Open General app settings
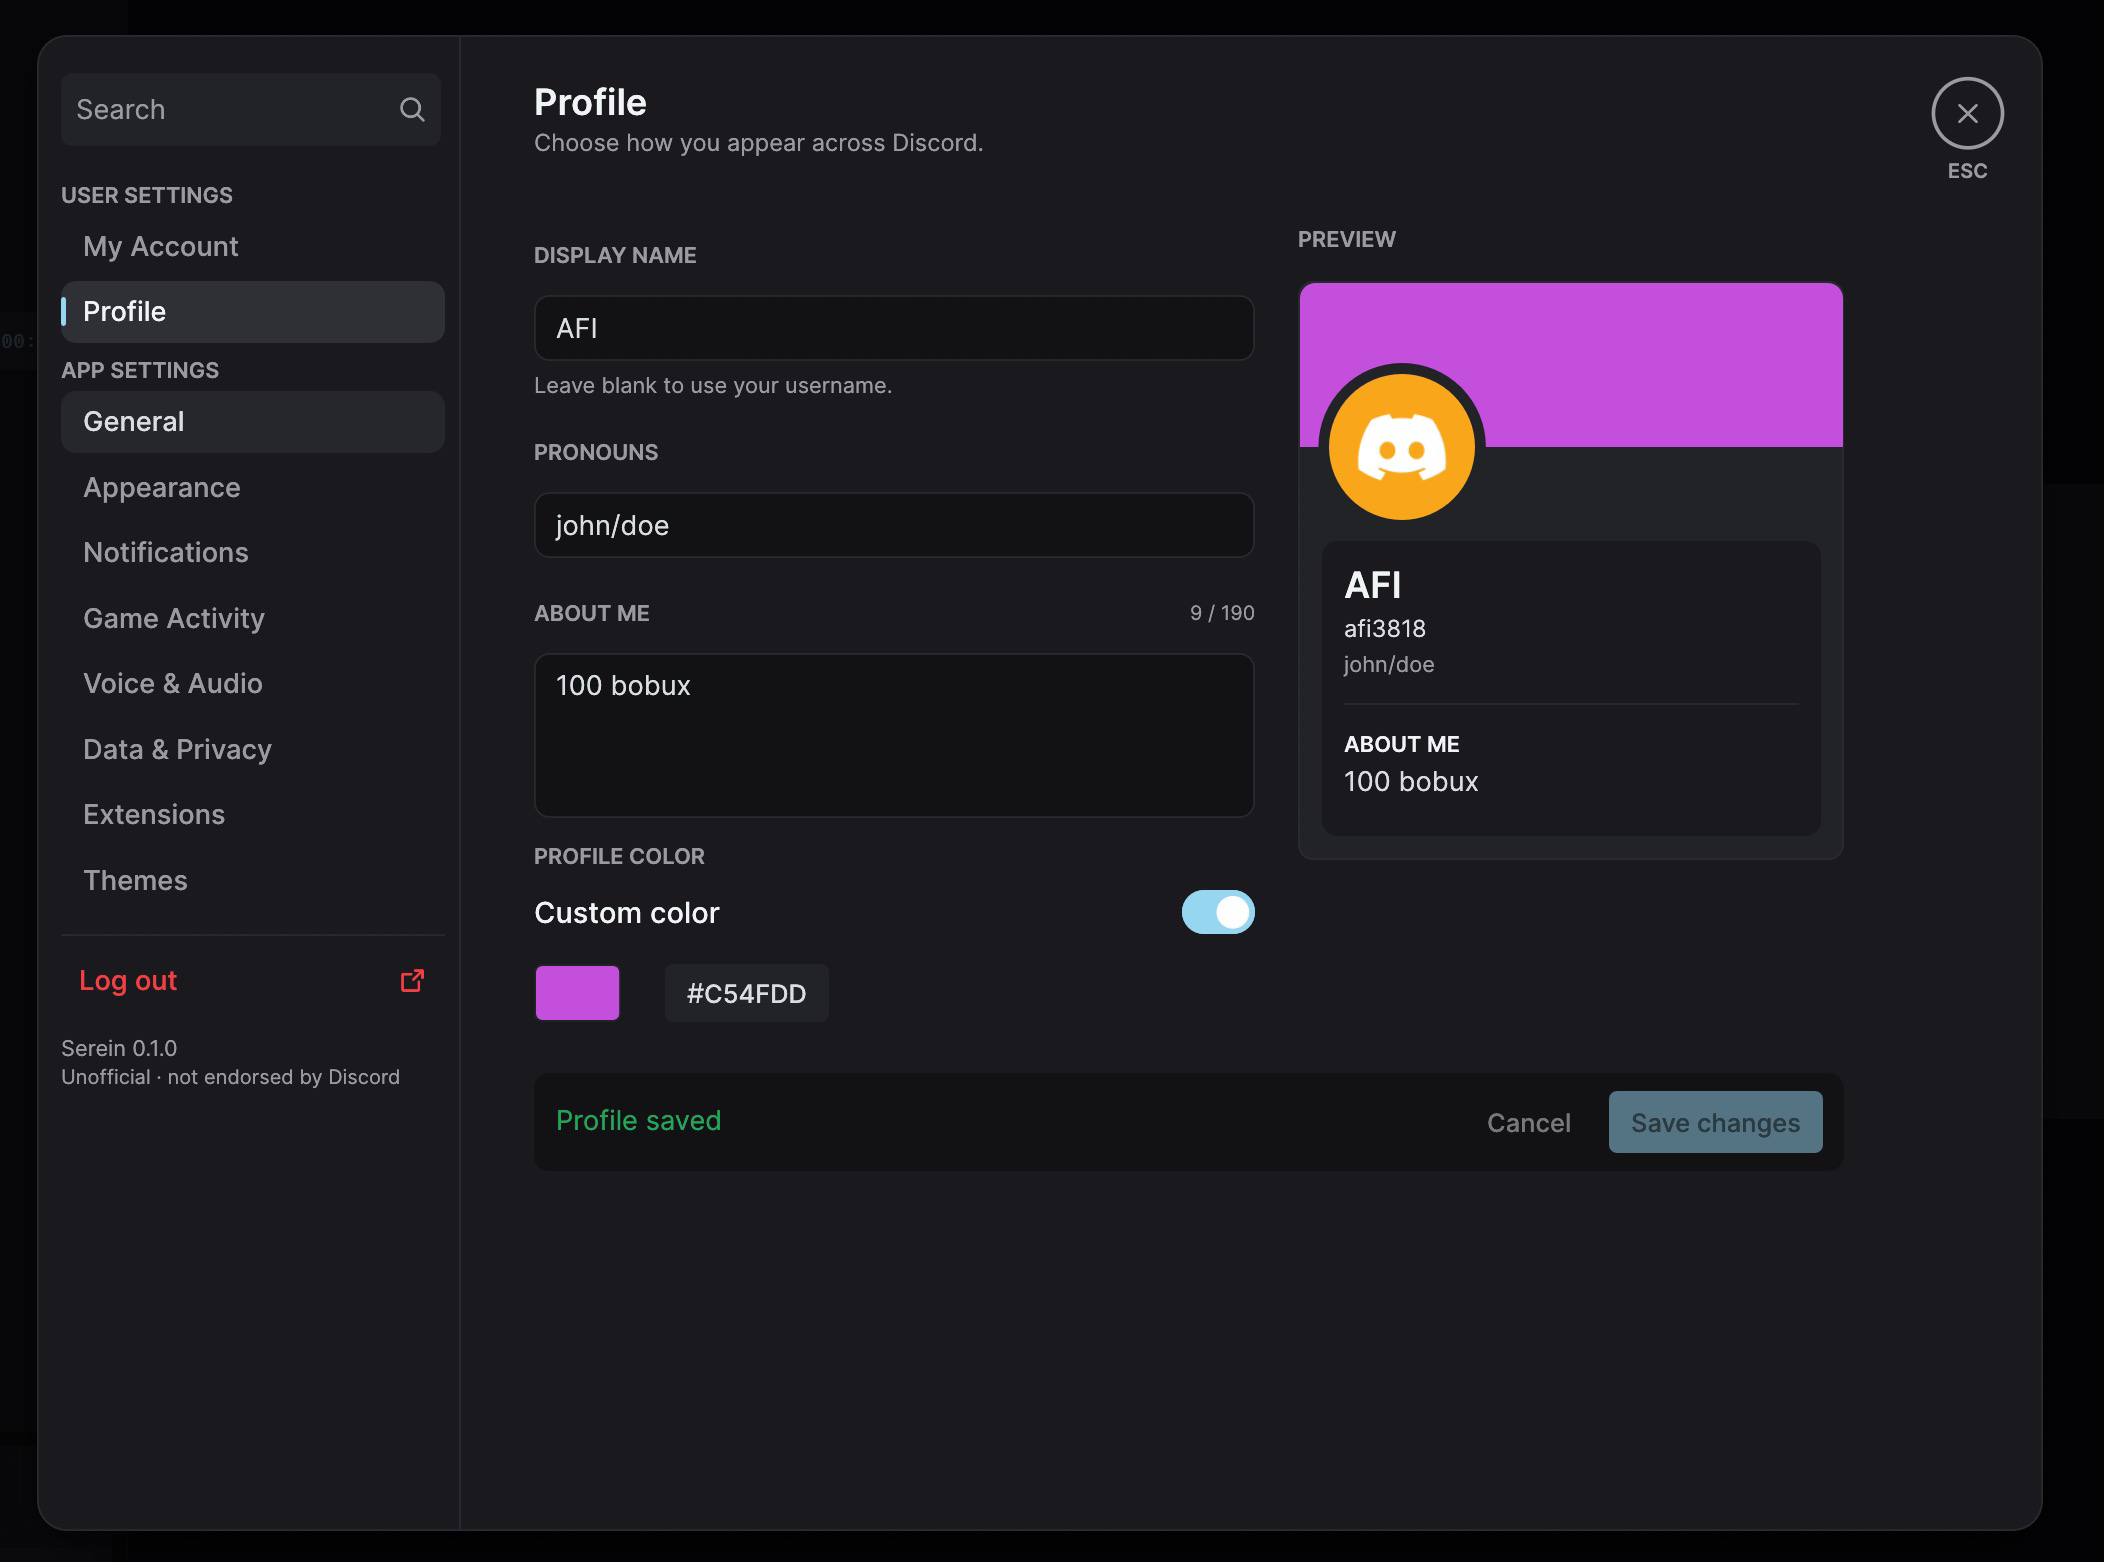The width and height of the screenshot is (2104, 1562). [x=252, y=422]
